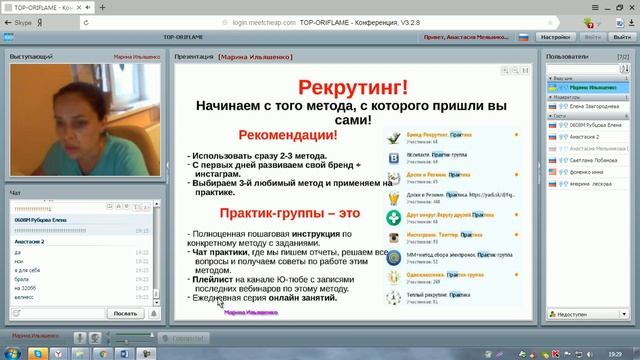This screenshot has height=360, width=640.
Task: Open Chrome from the taskbar
Action: (x=102, y=354)
